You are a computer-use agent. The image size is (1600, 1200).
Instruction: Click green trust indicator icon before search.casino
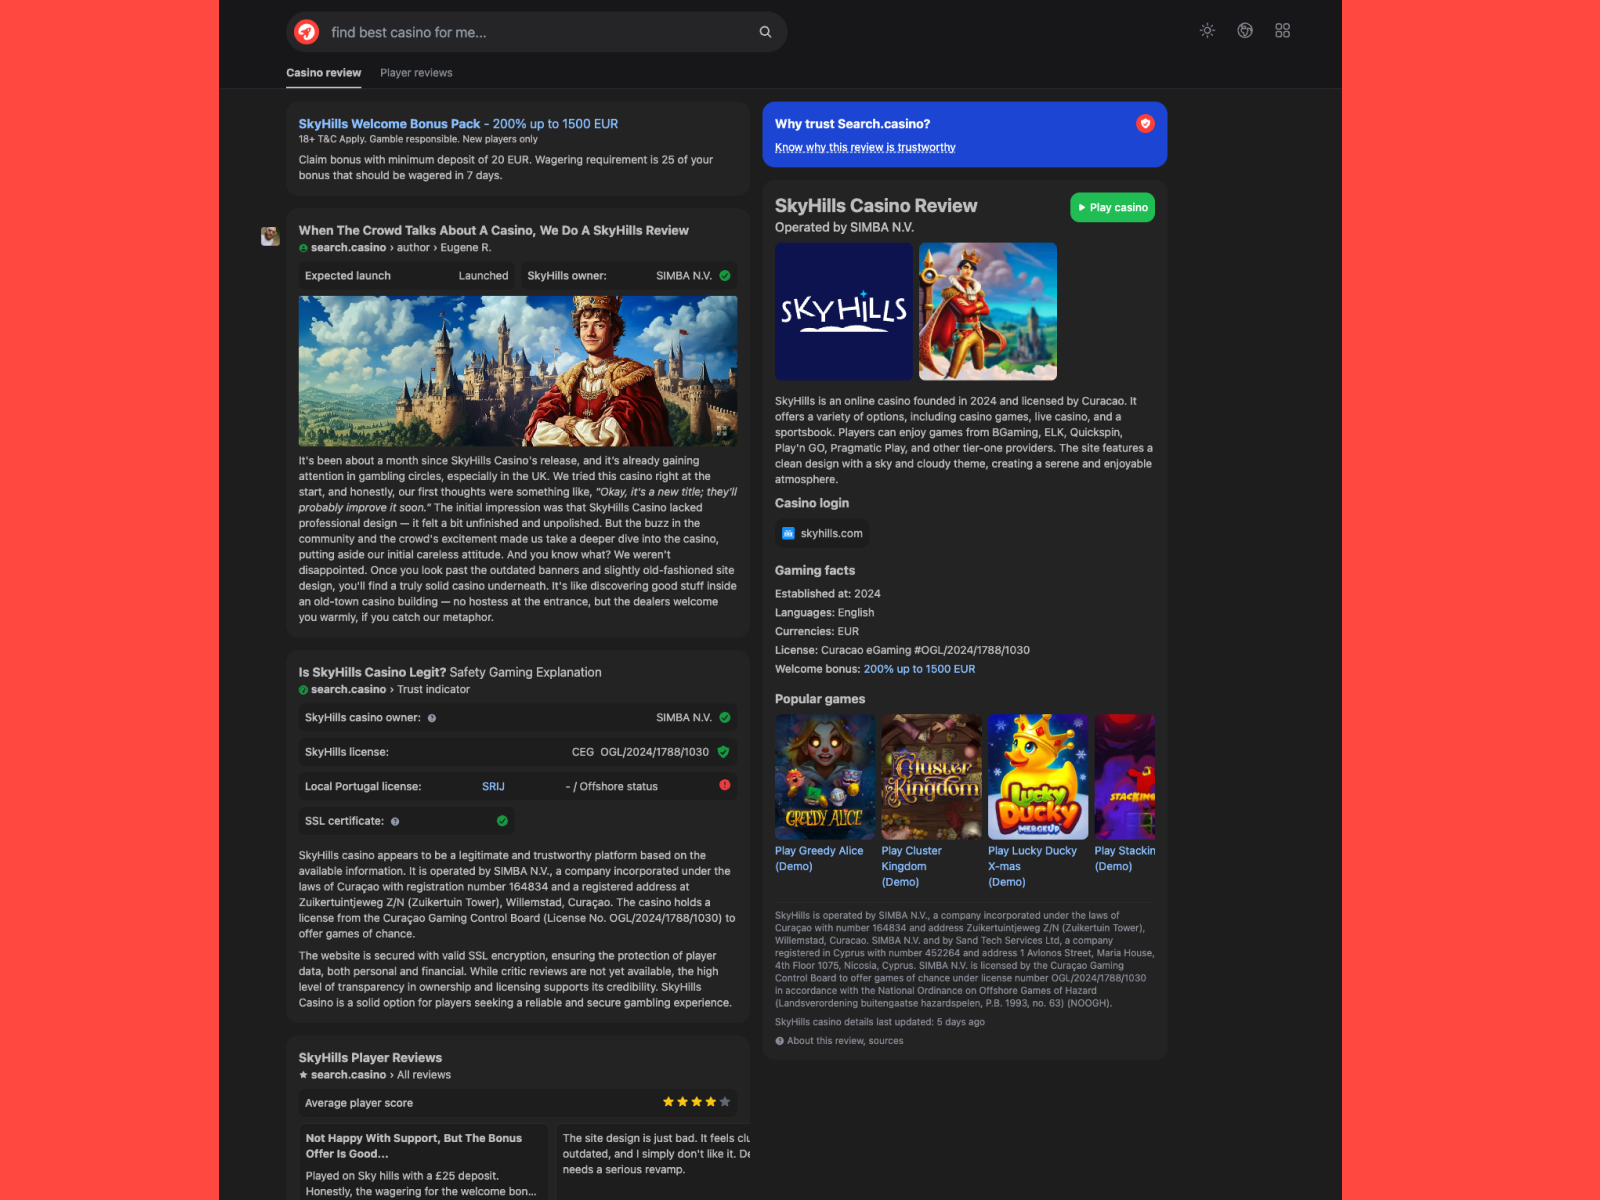coord(303,690)
